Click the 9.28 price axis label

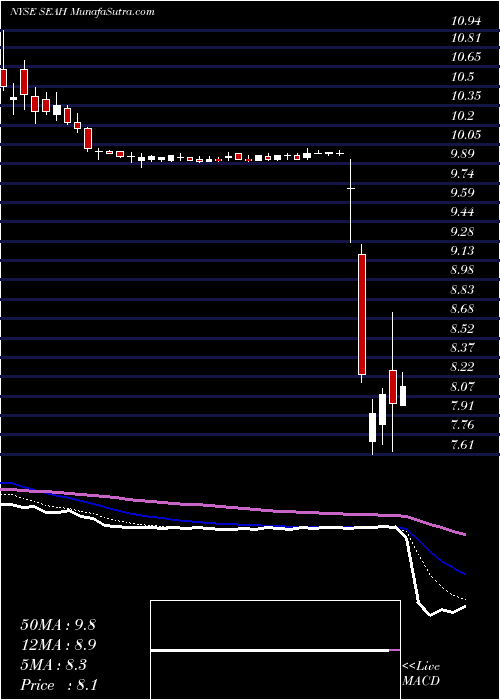[x=463, y=231]
